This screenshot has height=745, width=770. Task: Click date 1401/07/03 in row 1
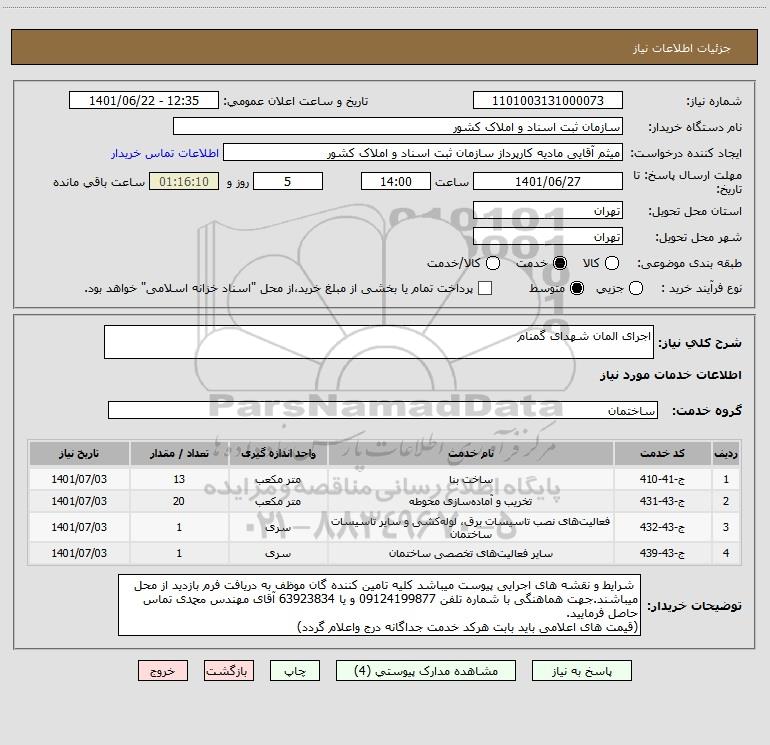[x=79, y=479]
